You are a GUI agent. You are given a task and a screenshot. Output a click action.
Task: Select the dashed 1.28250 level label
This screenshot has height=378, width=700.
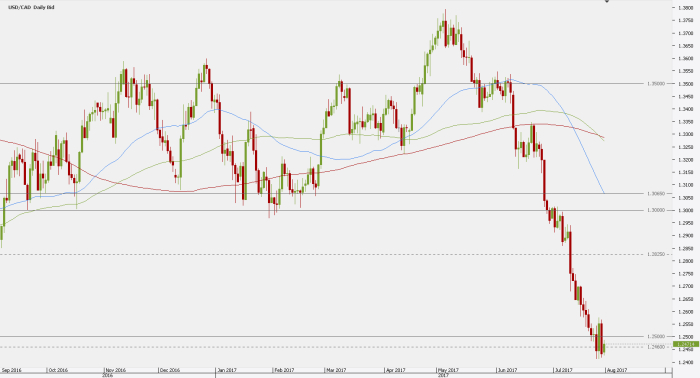(656, 254)
